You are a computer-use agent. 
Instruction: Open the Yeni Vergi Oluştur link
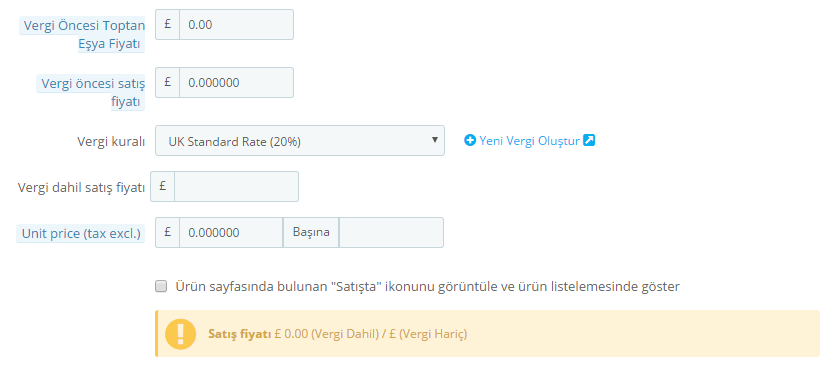coord(529,141)
